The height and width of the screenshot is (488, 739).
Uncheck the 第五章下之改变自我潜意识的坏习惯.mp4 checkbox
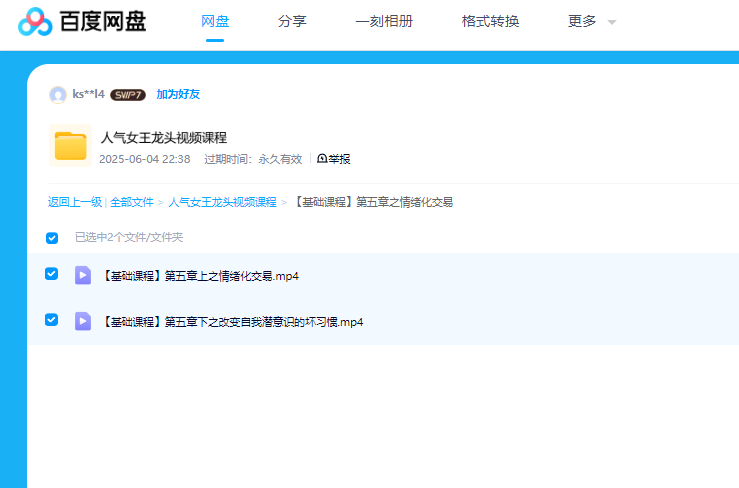pyautogui.click(x=52, y=320)
